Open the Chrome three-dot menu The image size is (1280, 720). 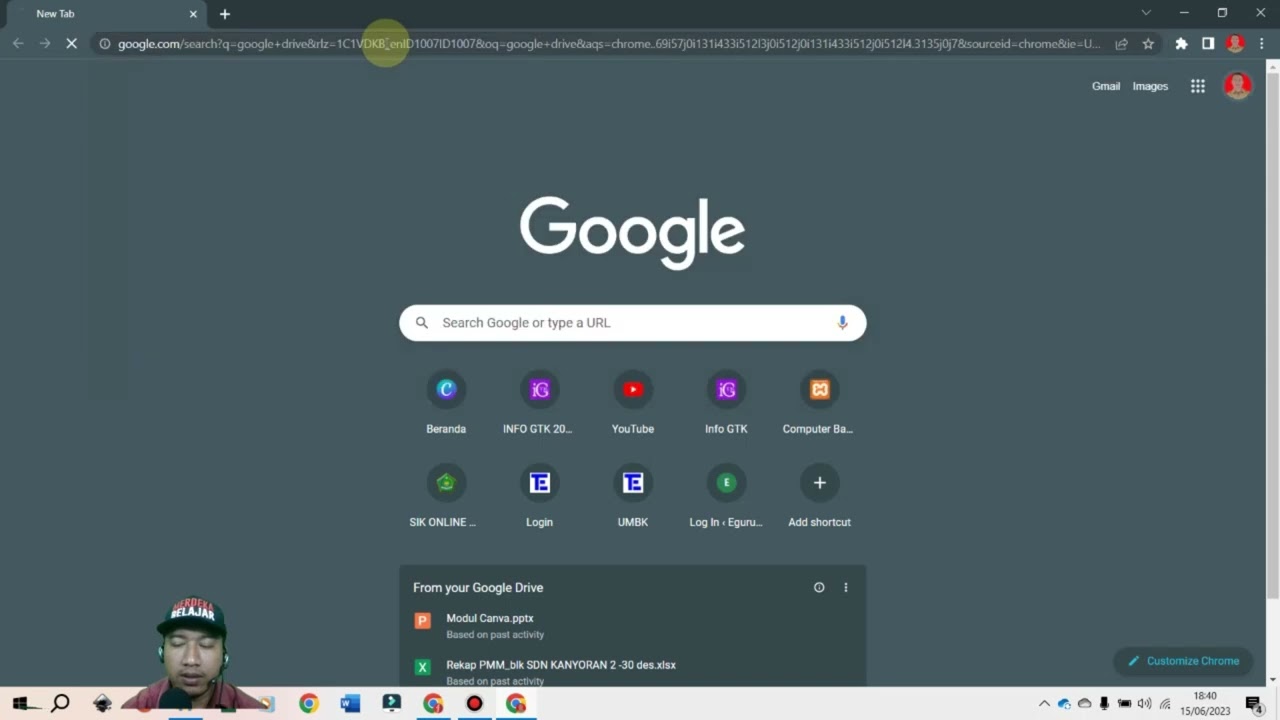(x=1262, y=44)
